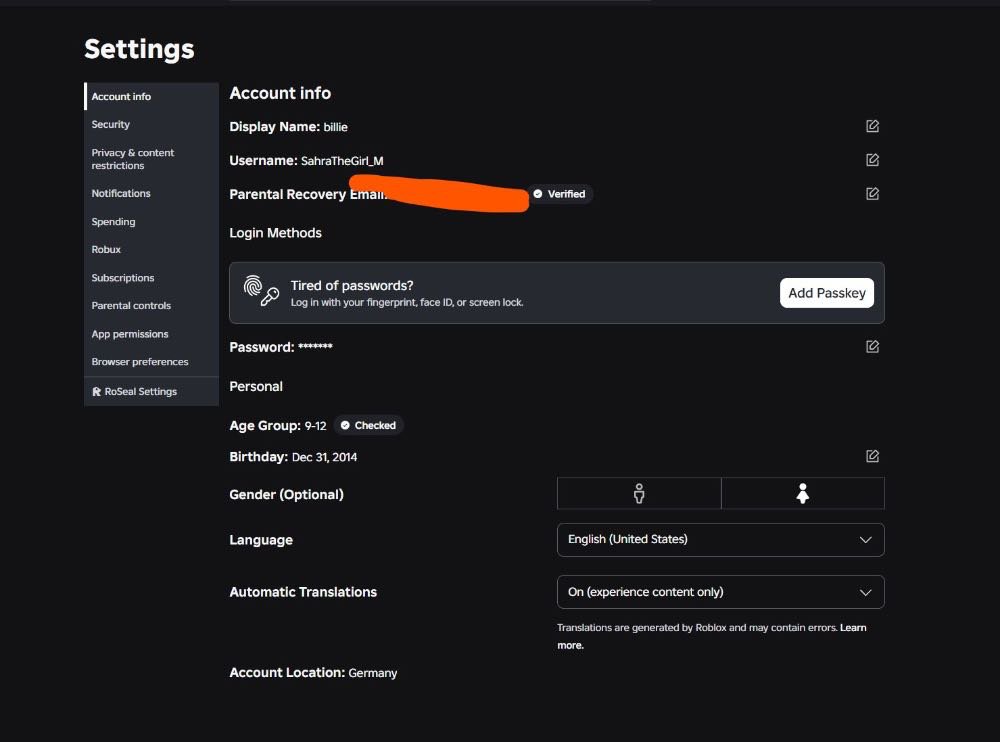1000x742 pixels.
Task: Go to the Robux settings section
Action: click(106, 249)
